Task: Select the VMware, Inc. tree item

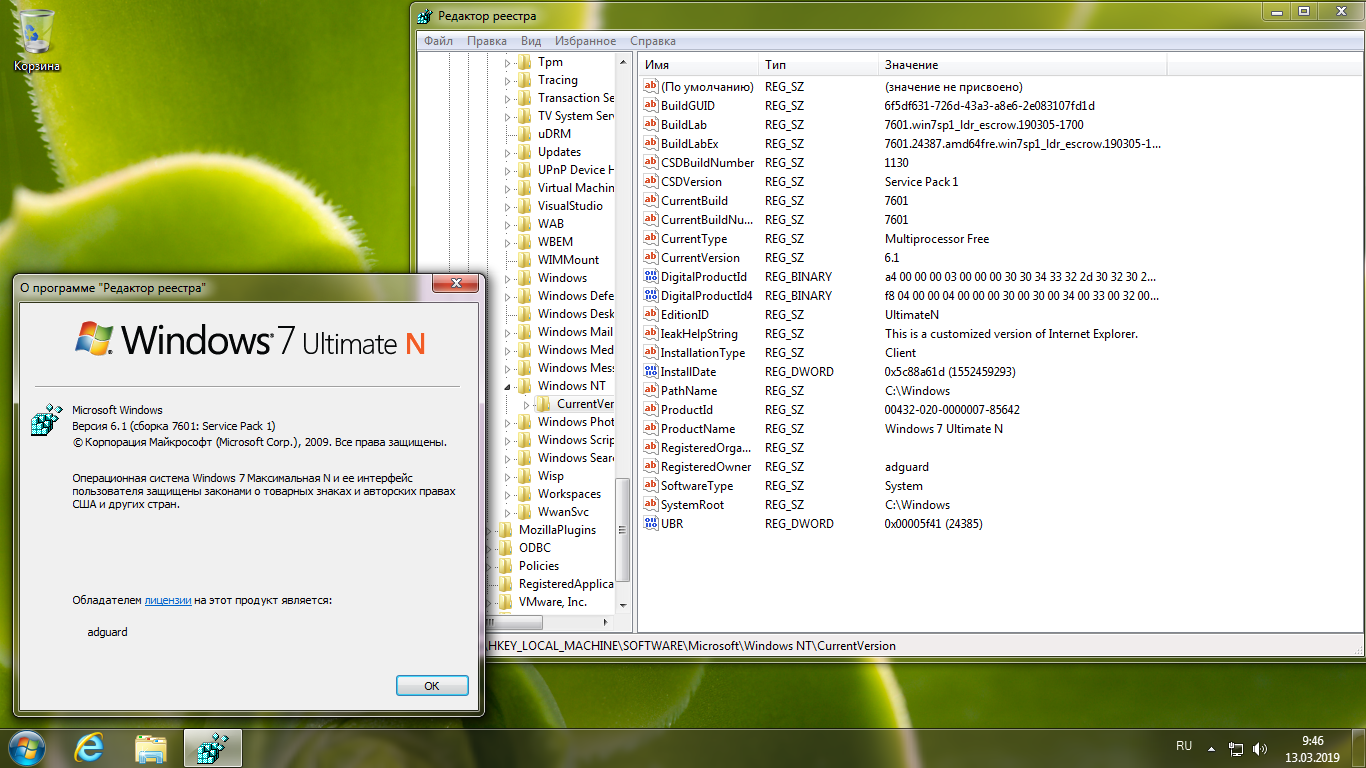Action: [x=553, y=602]
